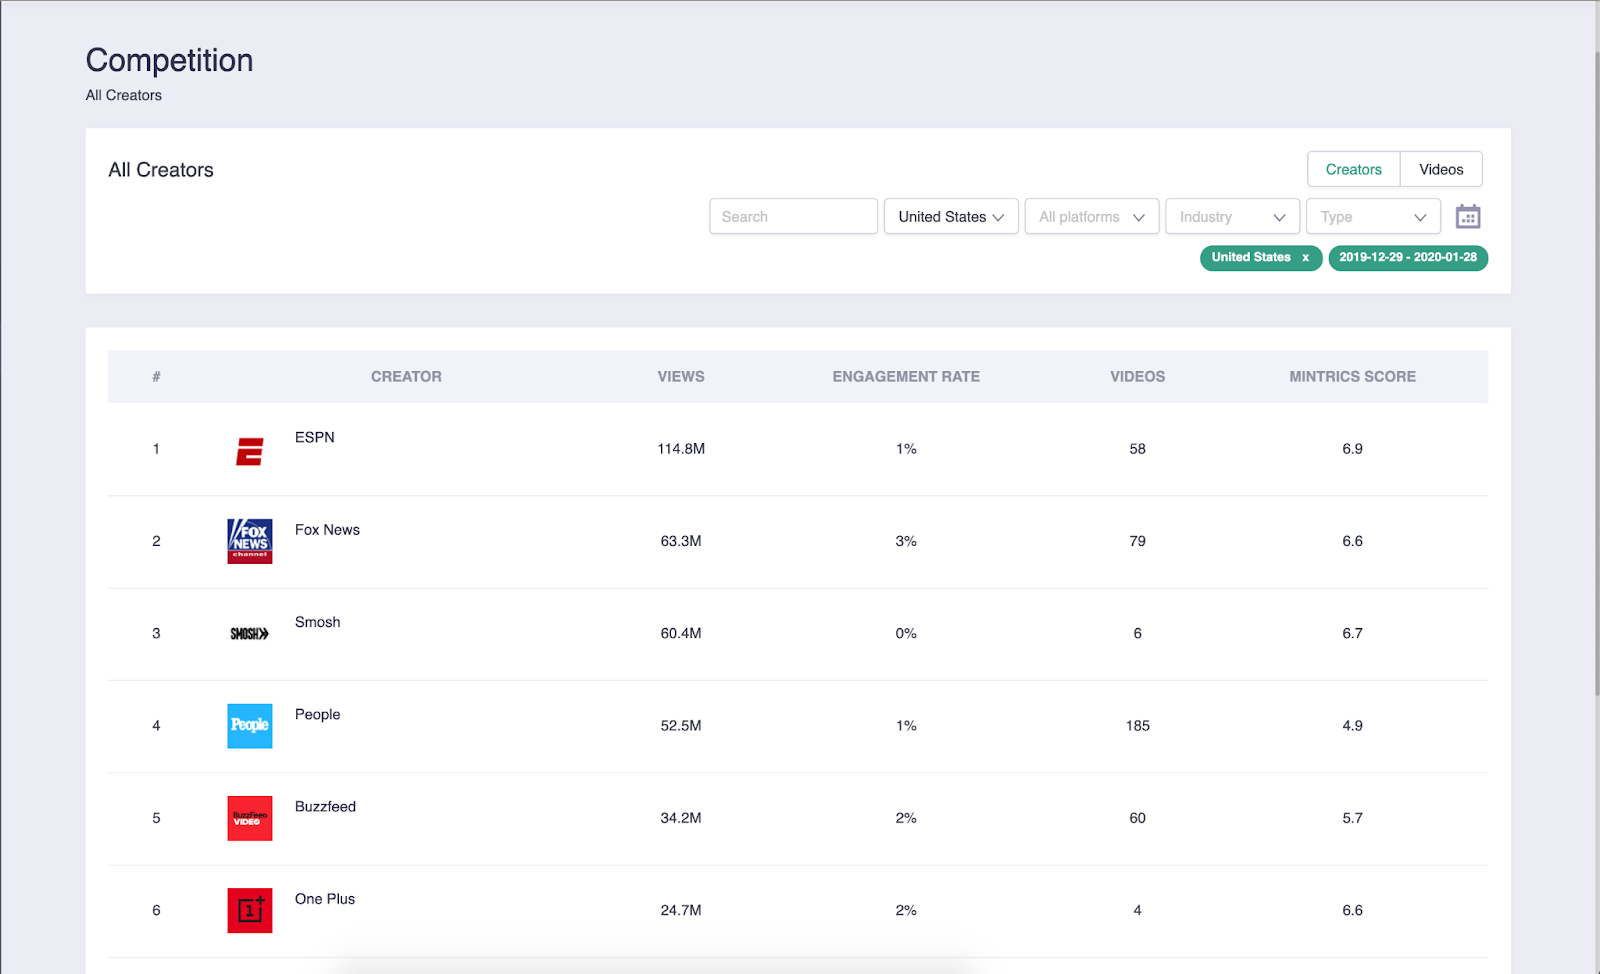
Task: Click the Buzzfeed Video logo
Action: (x=250, y=818)
